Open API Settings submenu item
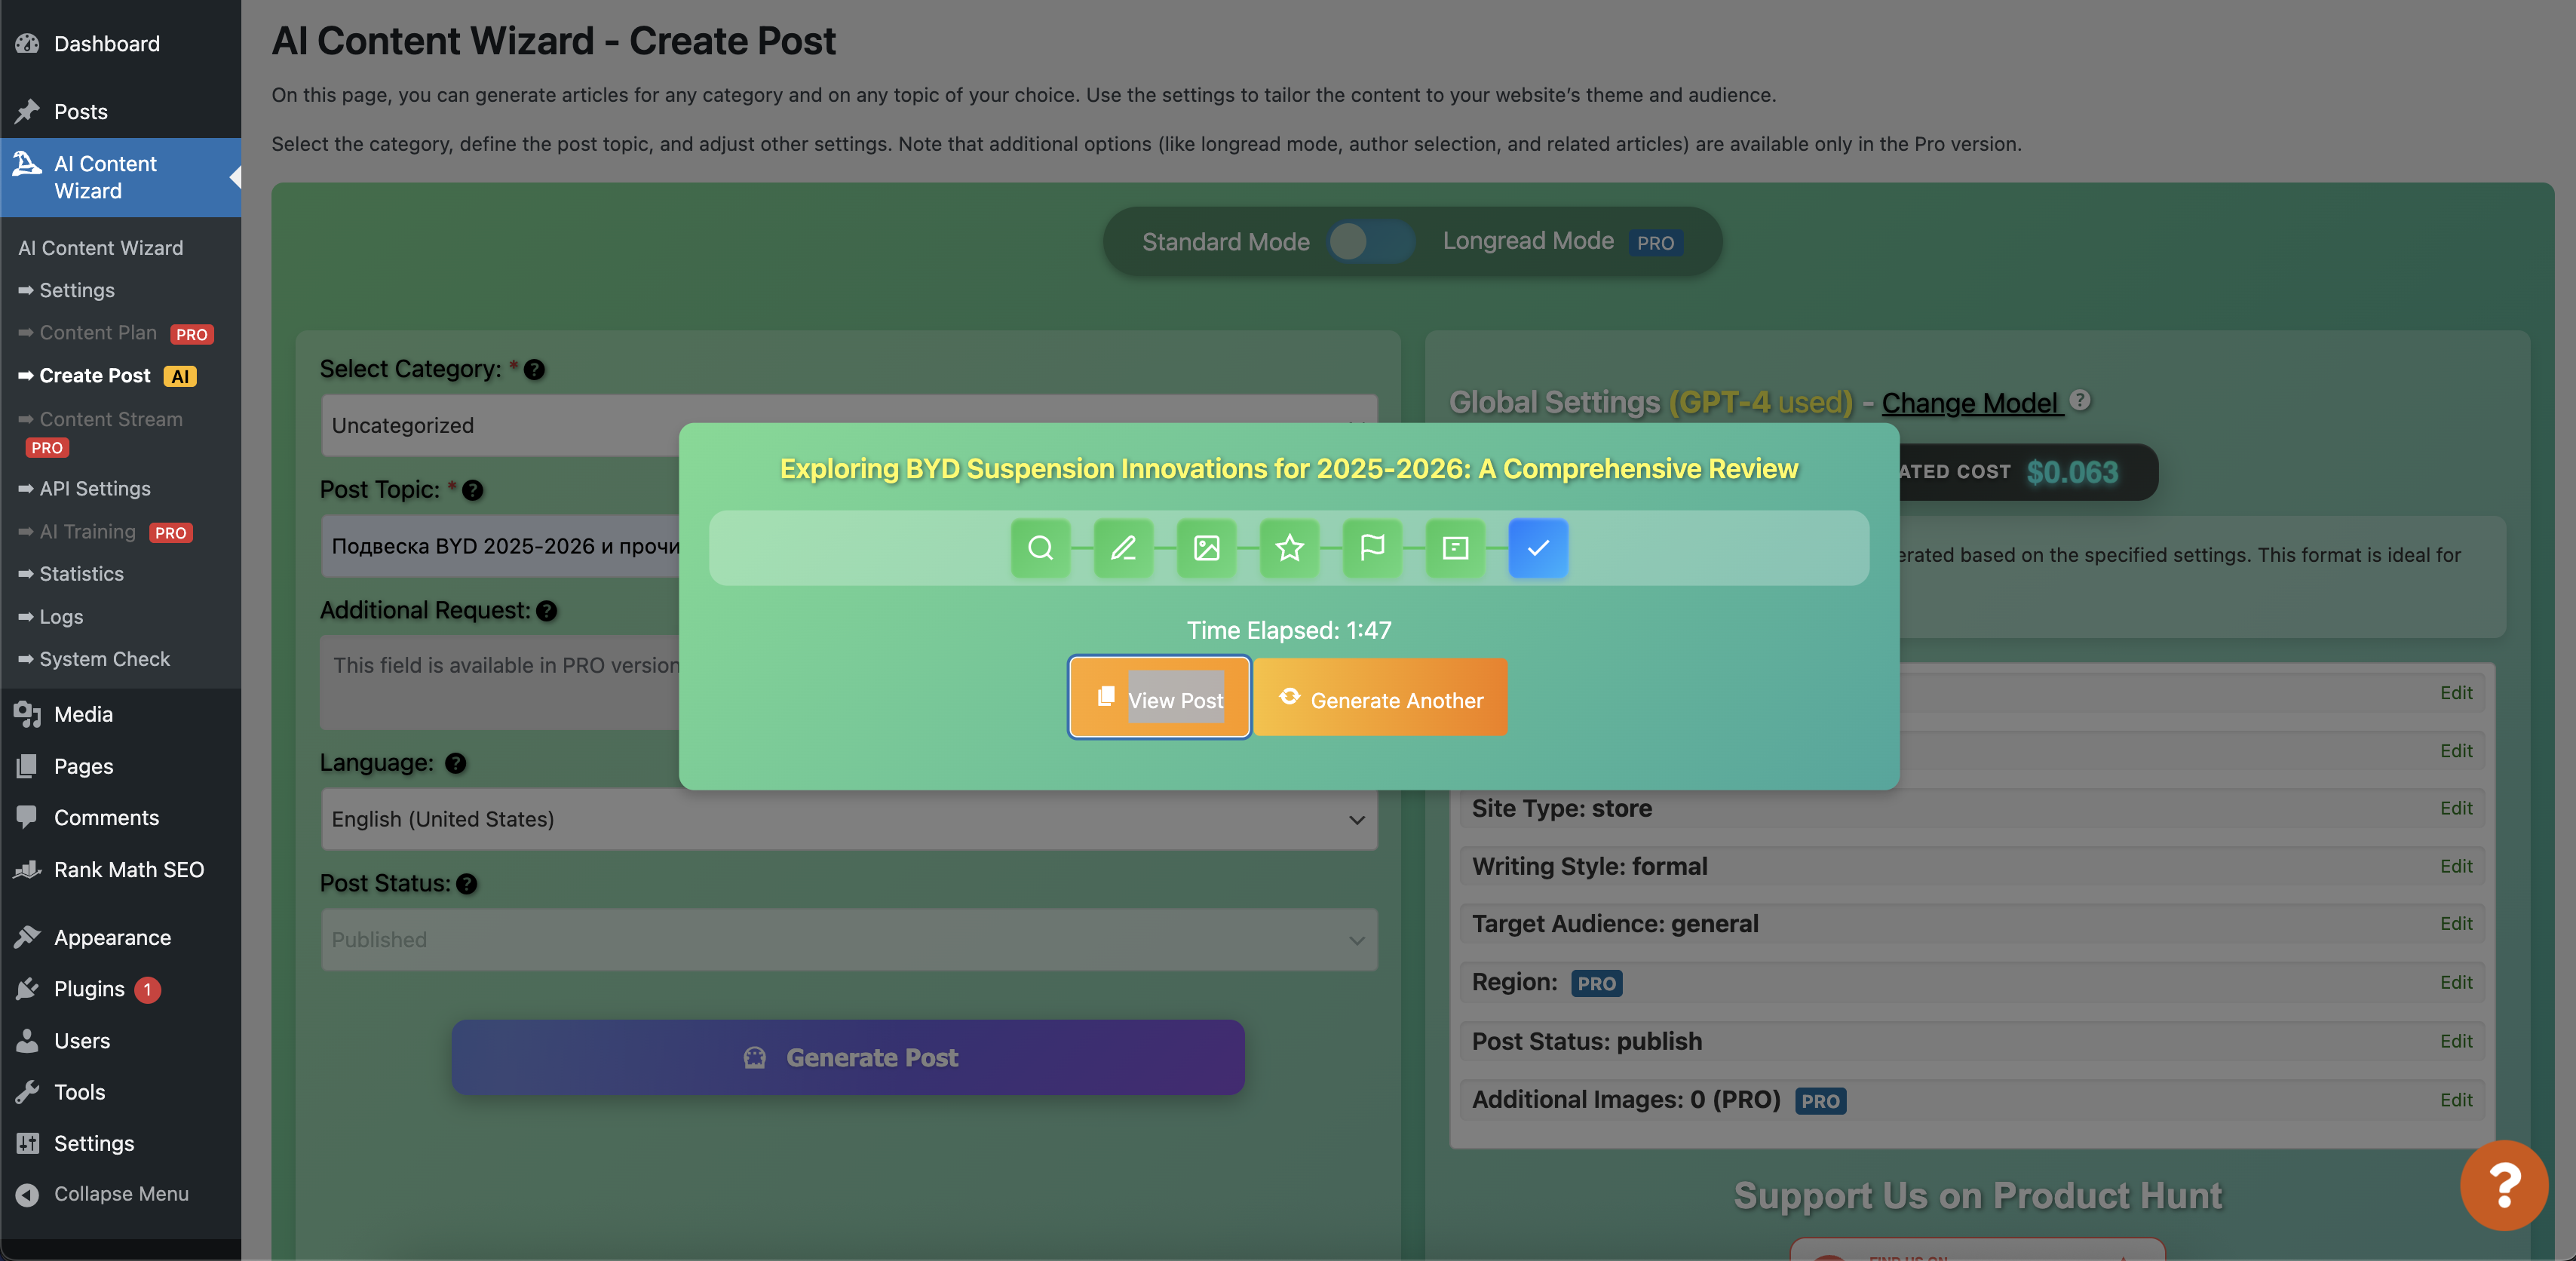Screen dimensions: 2576x1261 coord(84,488)
